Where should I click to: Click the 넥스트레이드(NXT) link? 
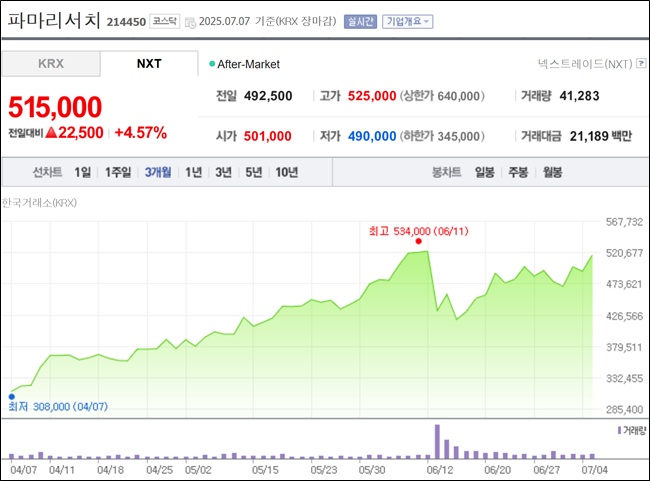click(x=585, y=63)
